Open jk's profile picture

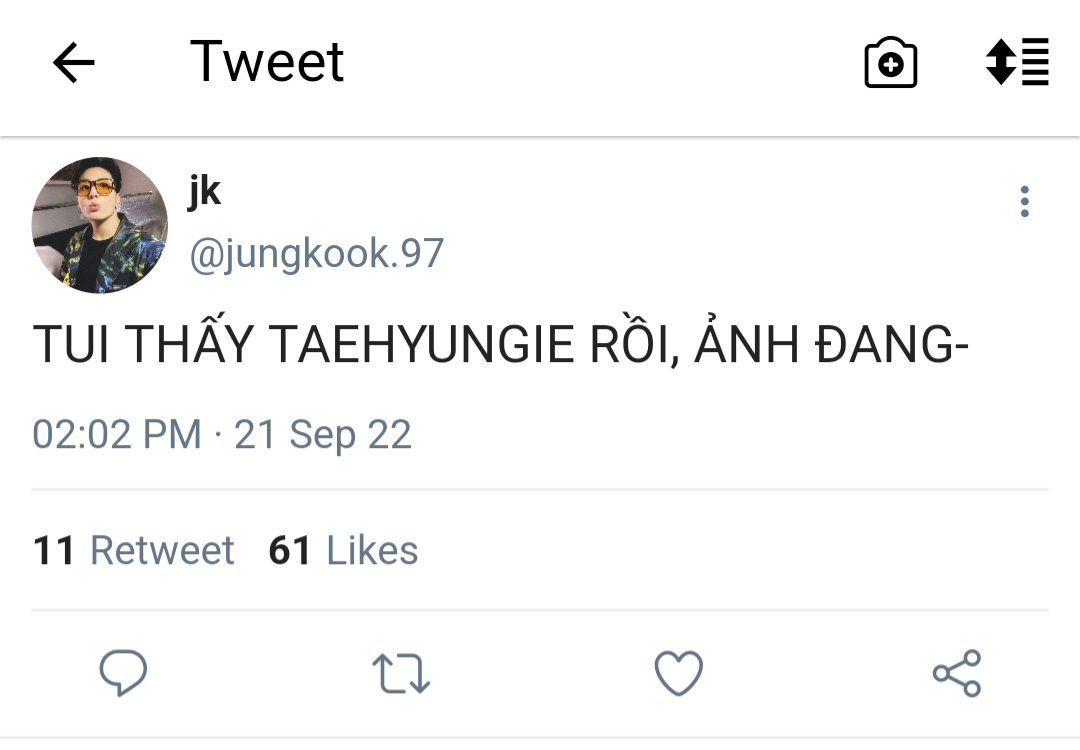(x=100, y=225)
